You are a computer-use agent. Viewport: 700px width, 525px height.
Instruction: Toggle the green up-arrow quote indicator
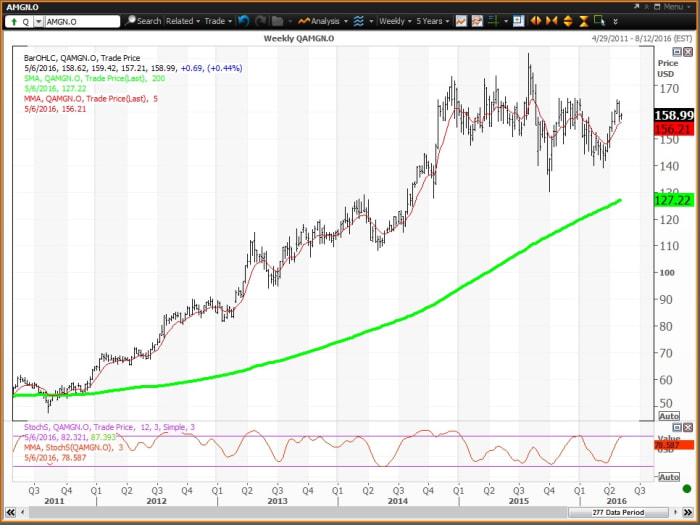(11, 20)
